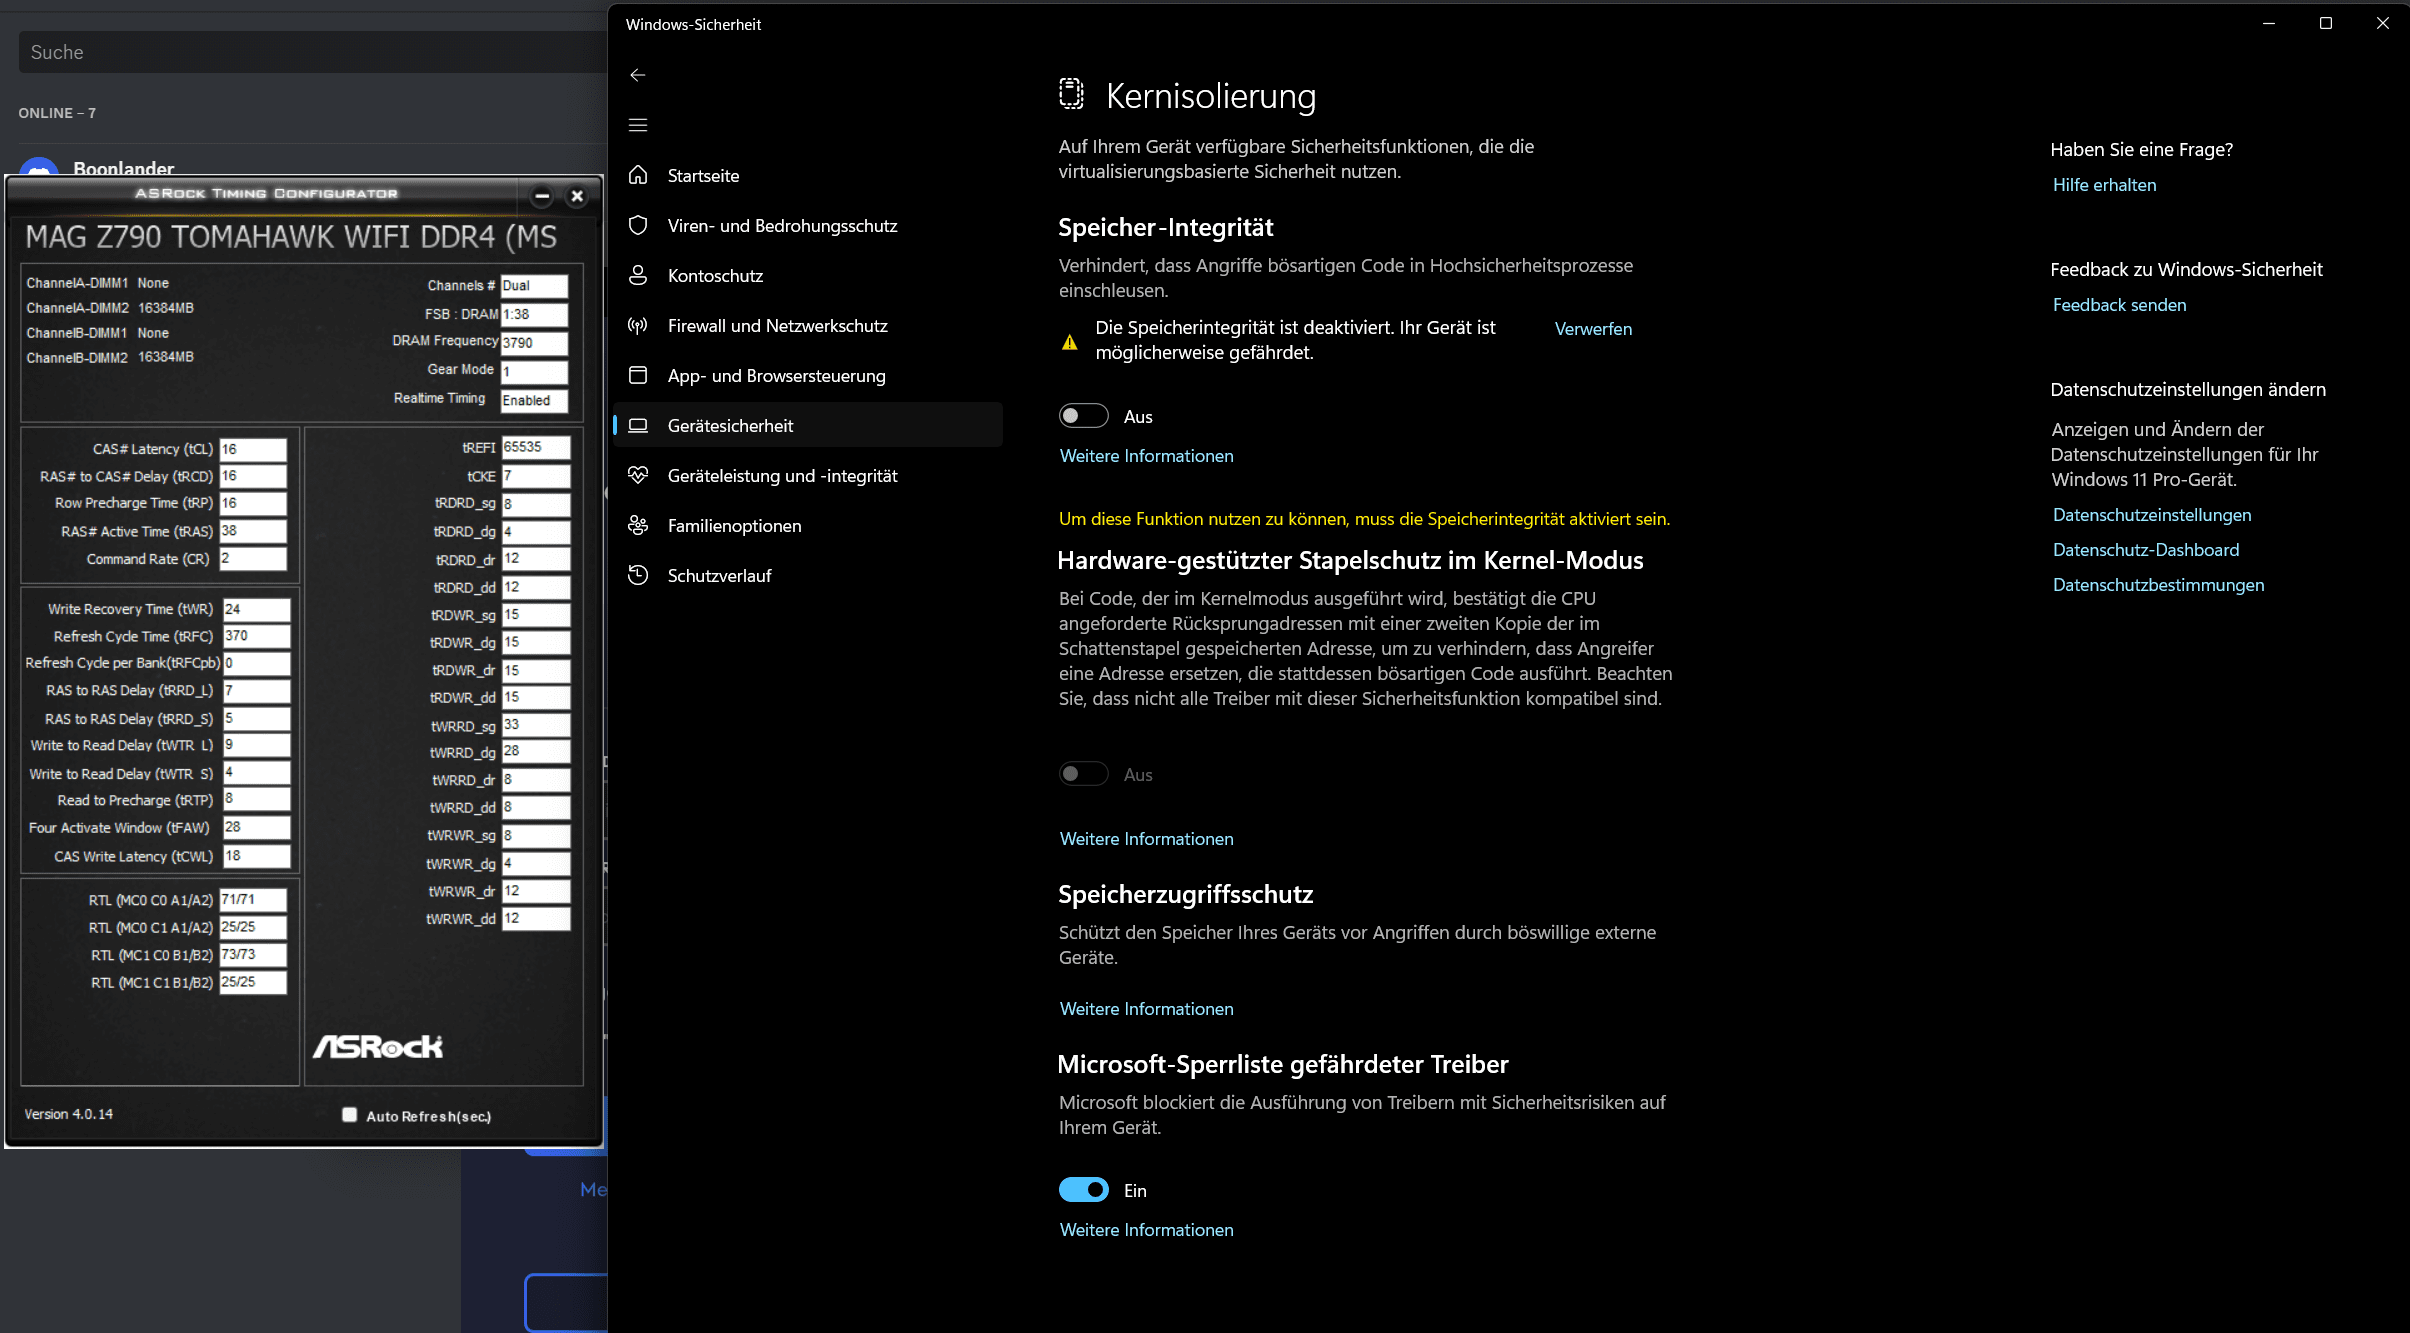Screen dimensions: 2410x1333
Task: Click the tCKE value field
Action: tap(535, 476)
